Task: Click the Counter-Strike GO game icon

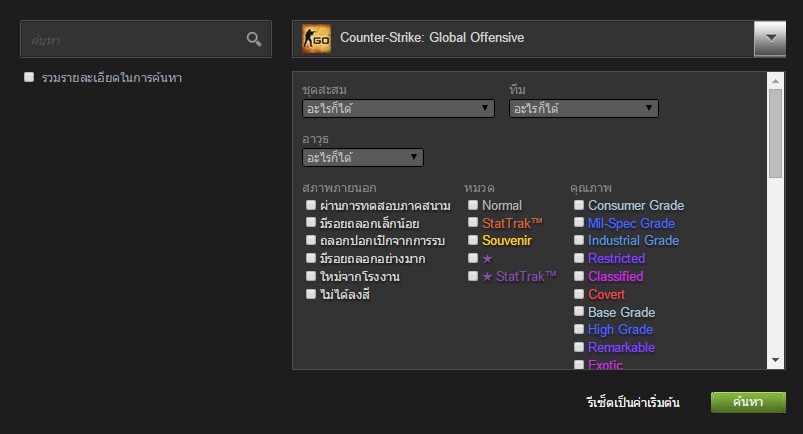Action: (x=316, y=39)
